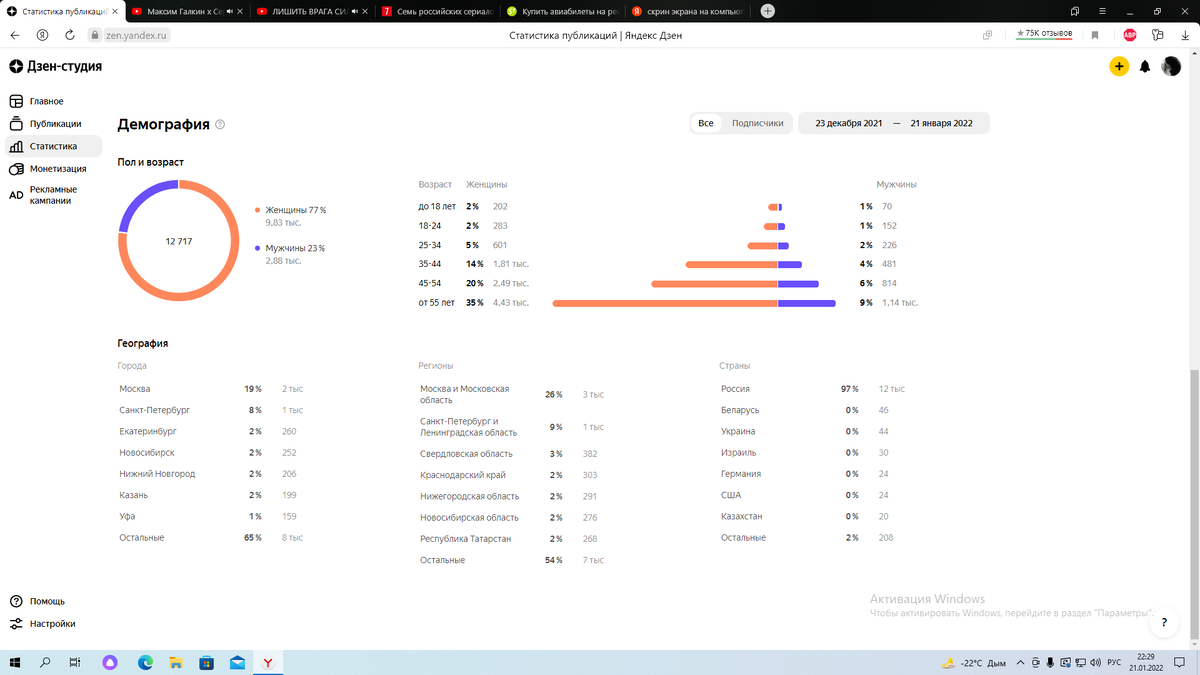Expand the system tray hidden icons chevron

(x=1021, y=663)
